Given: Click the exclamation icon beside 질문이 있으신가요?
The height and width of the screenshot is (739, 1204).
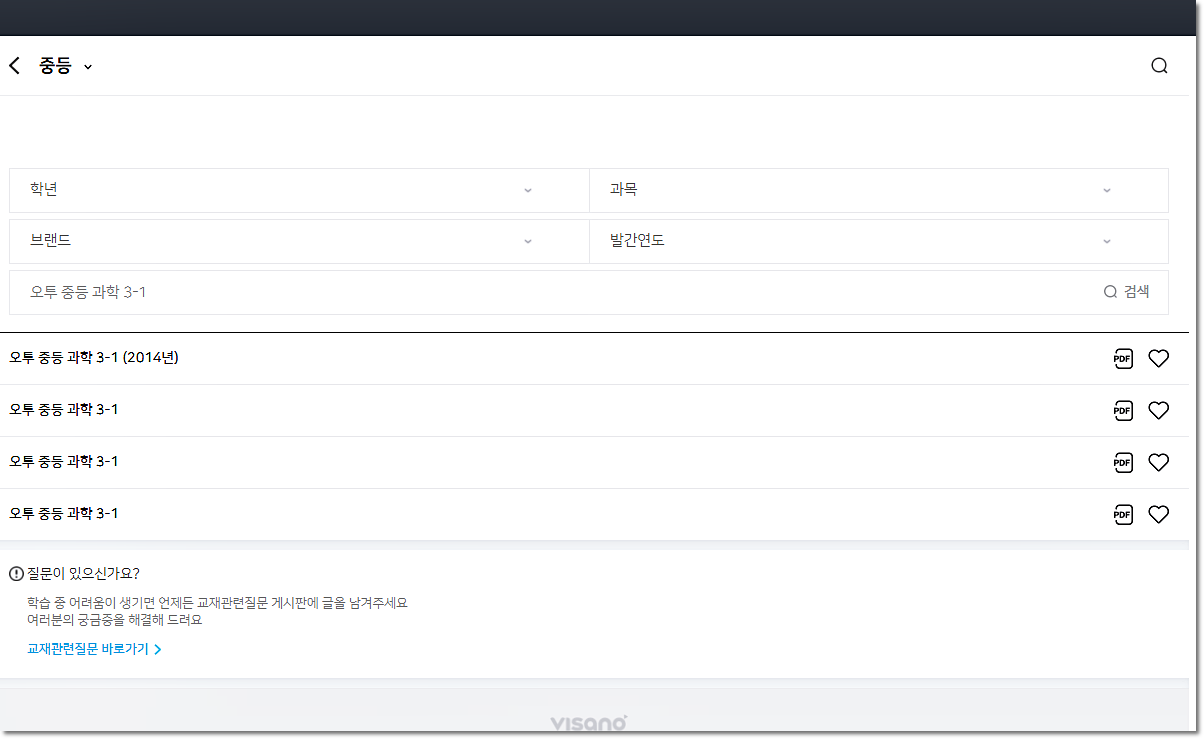Looking at the screenshot, I should [16, 574].
